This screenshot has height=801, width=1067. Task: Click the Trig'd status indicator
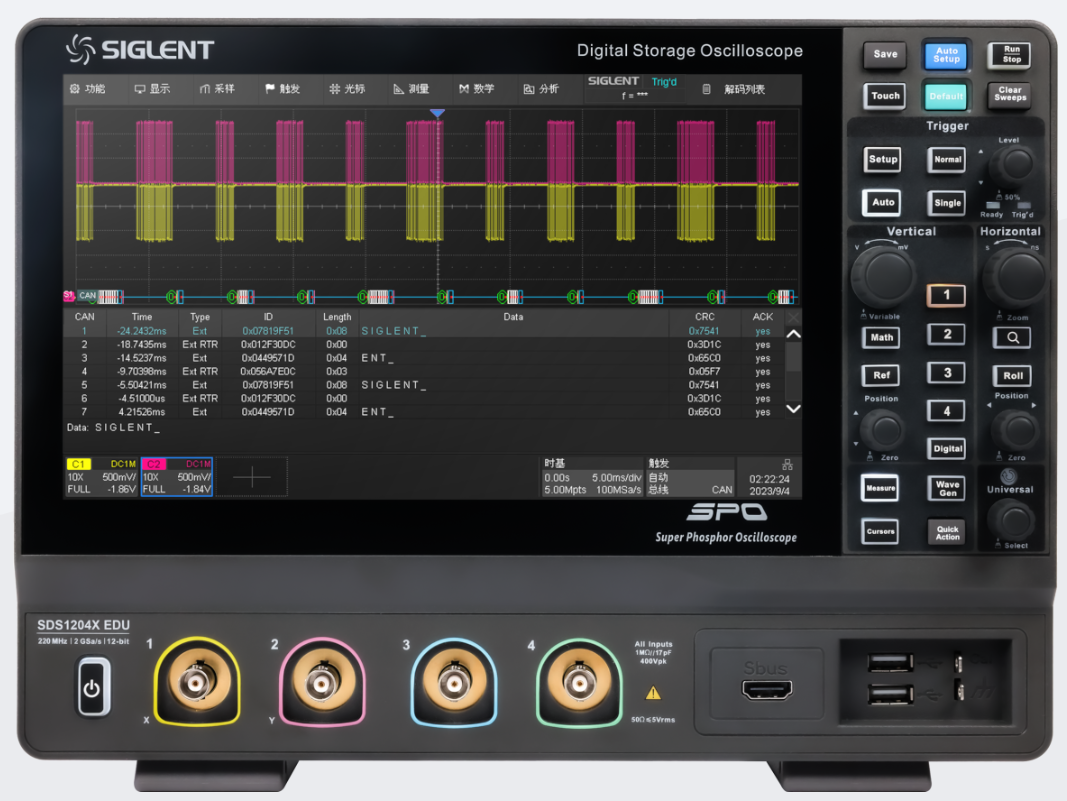pyautogui.click(x=664, y=82)
